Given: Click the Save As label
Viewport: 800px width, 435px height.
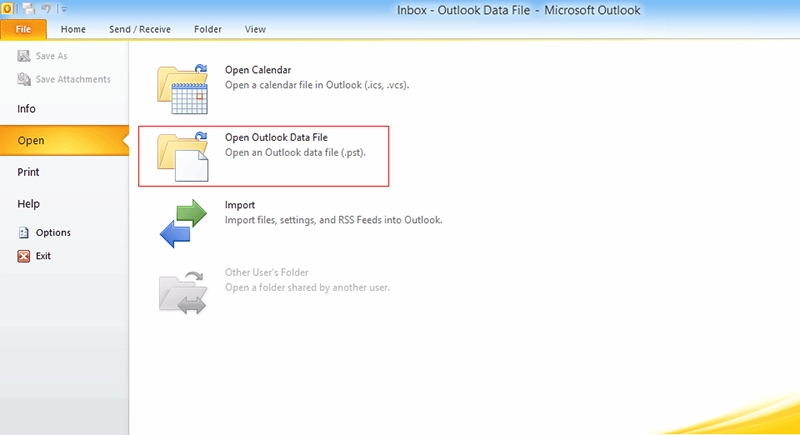Looking at the screenshot, I should (52, 56).
